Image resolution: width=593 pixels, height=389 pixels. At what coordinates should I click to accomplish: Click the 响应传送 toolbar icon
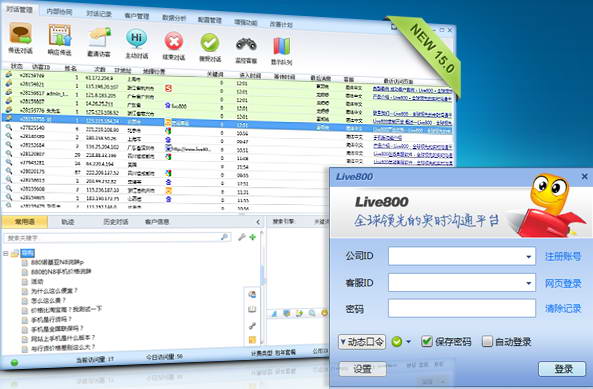pyautogui.click(x=60, y=36)
